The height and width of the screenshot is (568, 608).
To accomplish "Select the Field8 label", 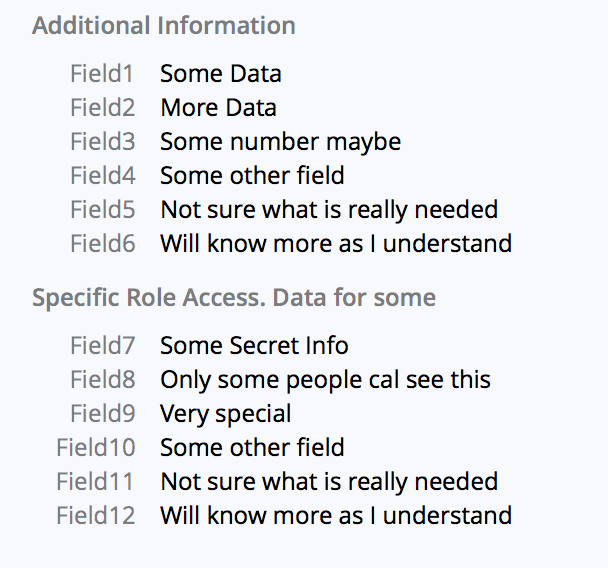I will [103, 380].
